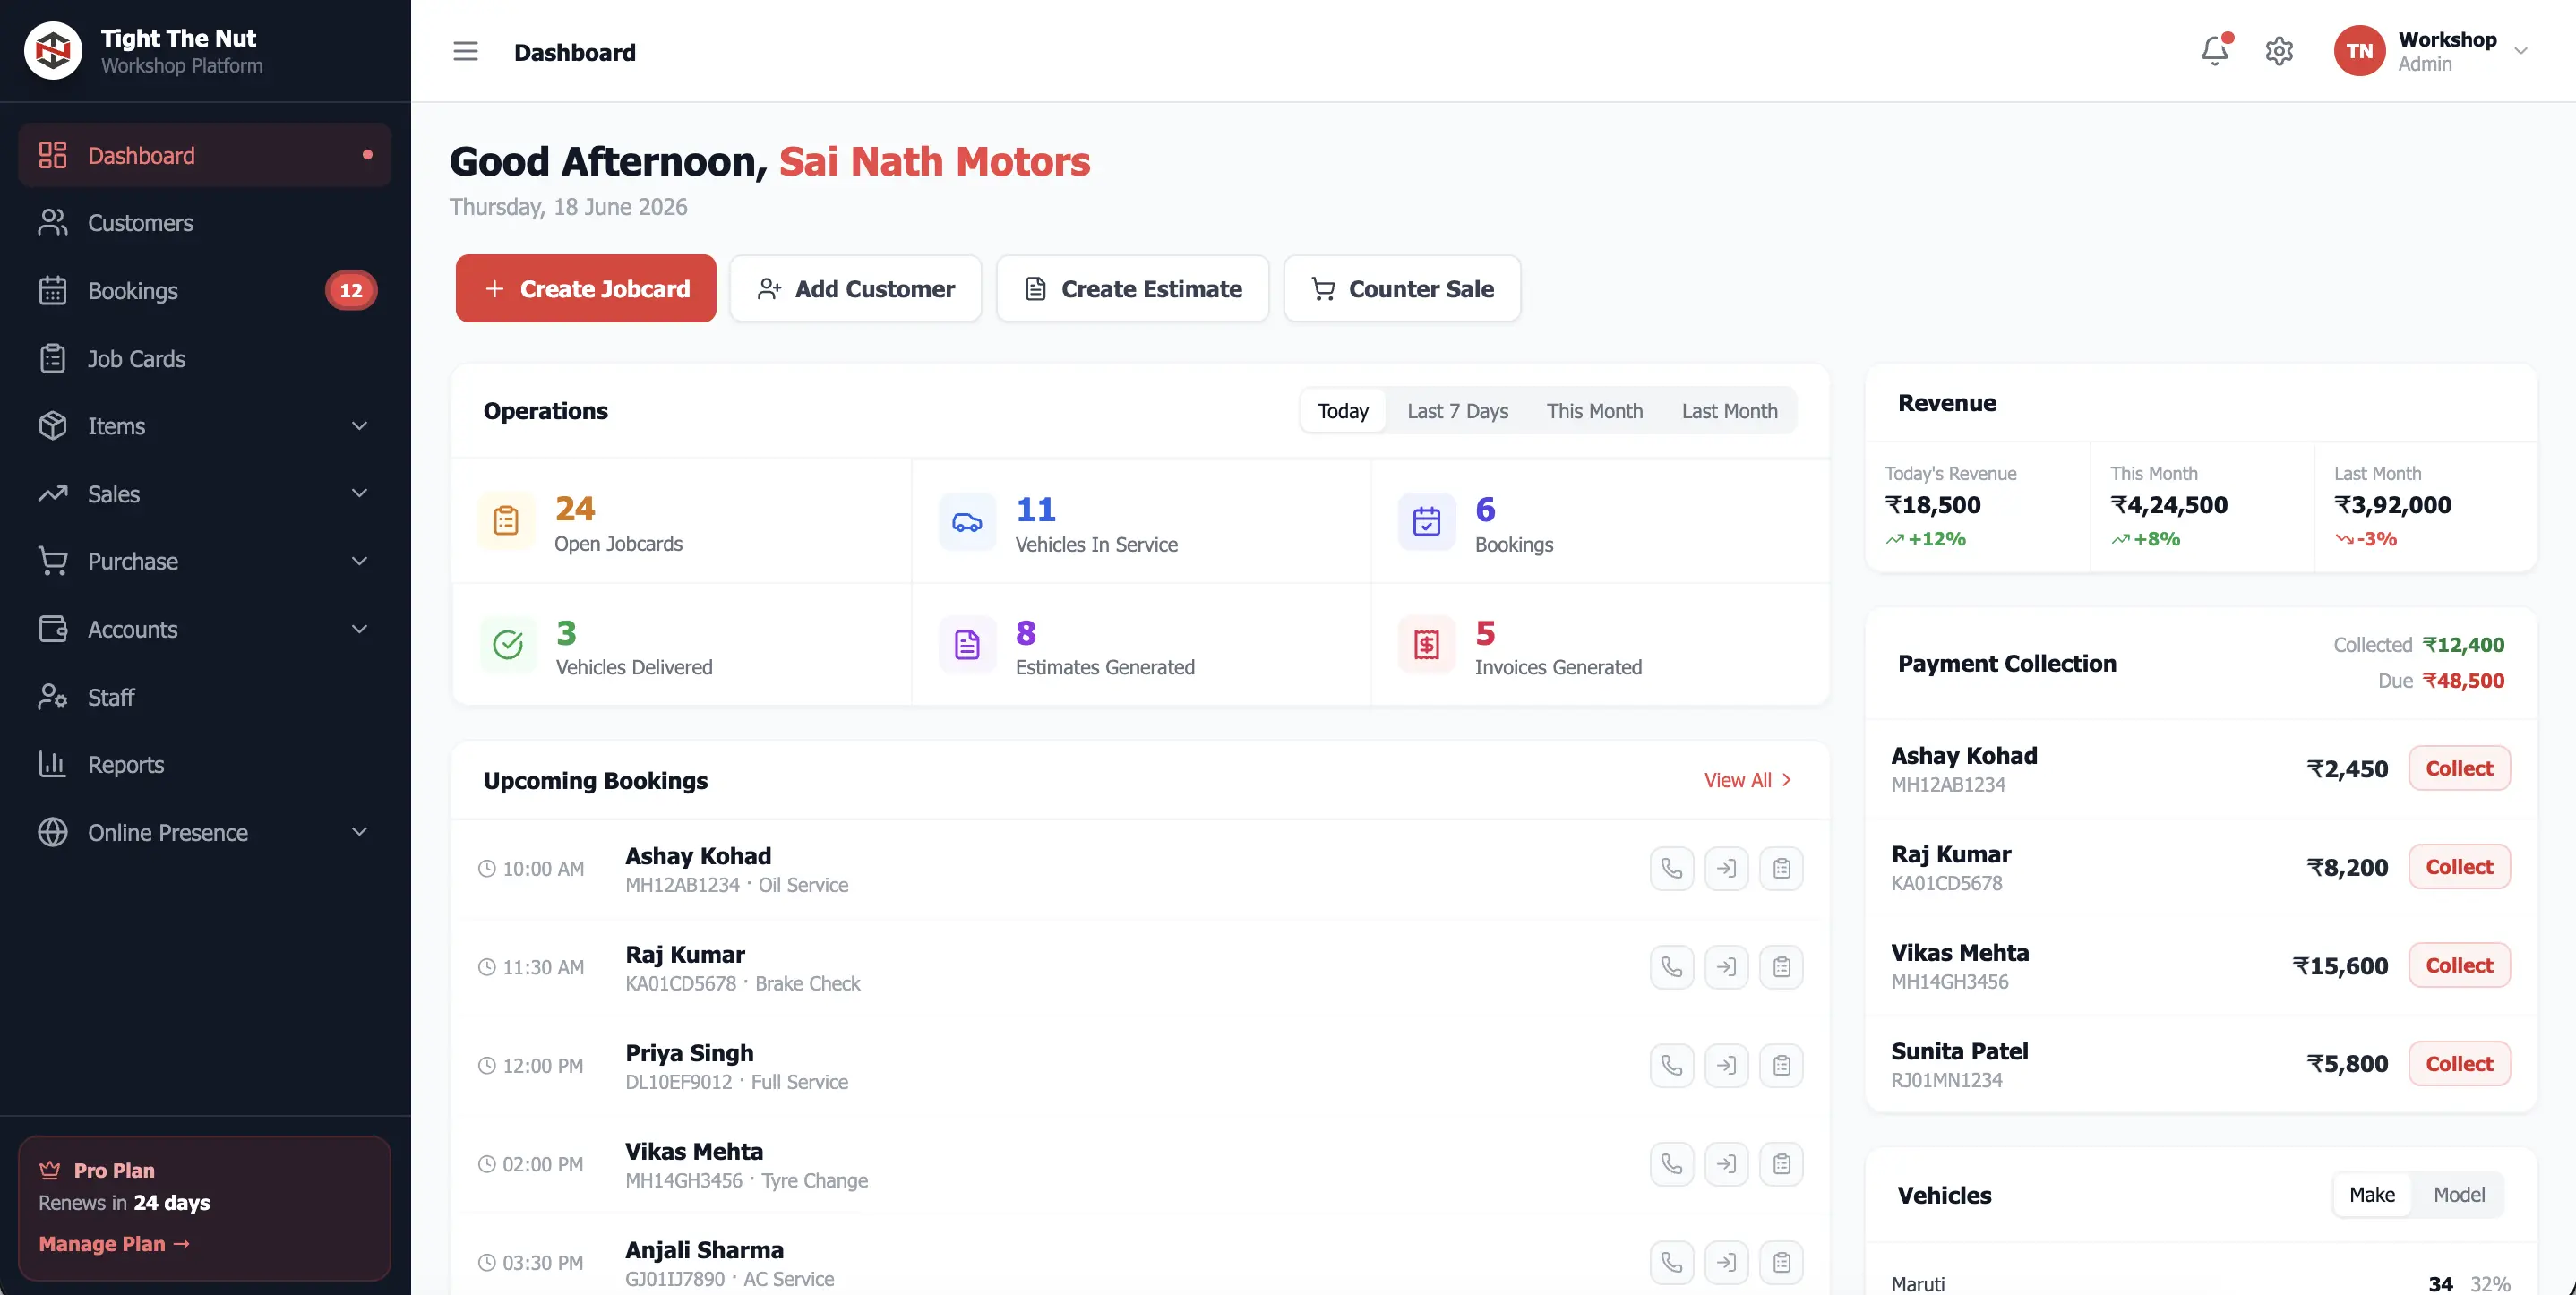This screenshot has height=1295, width=2576.
Task: Expand the Sales sidebar menu
Action: [x=204, y=494]
